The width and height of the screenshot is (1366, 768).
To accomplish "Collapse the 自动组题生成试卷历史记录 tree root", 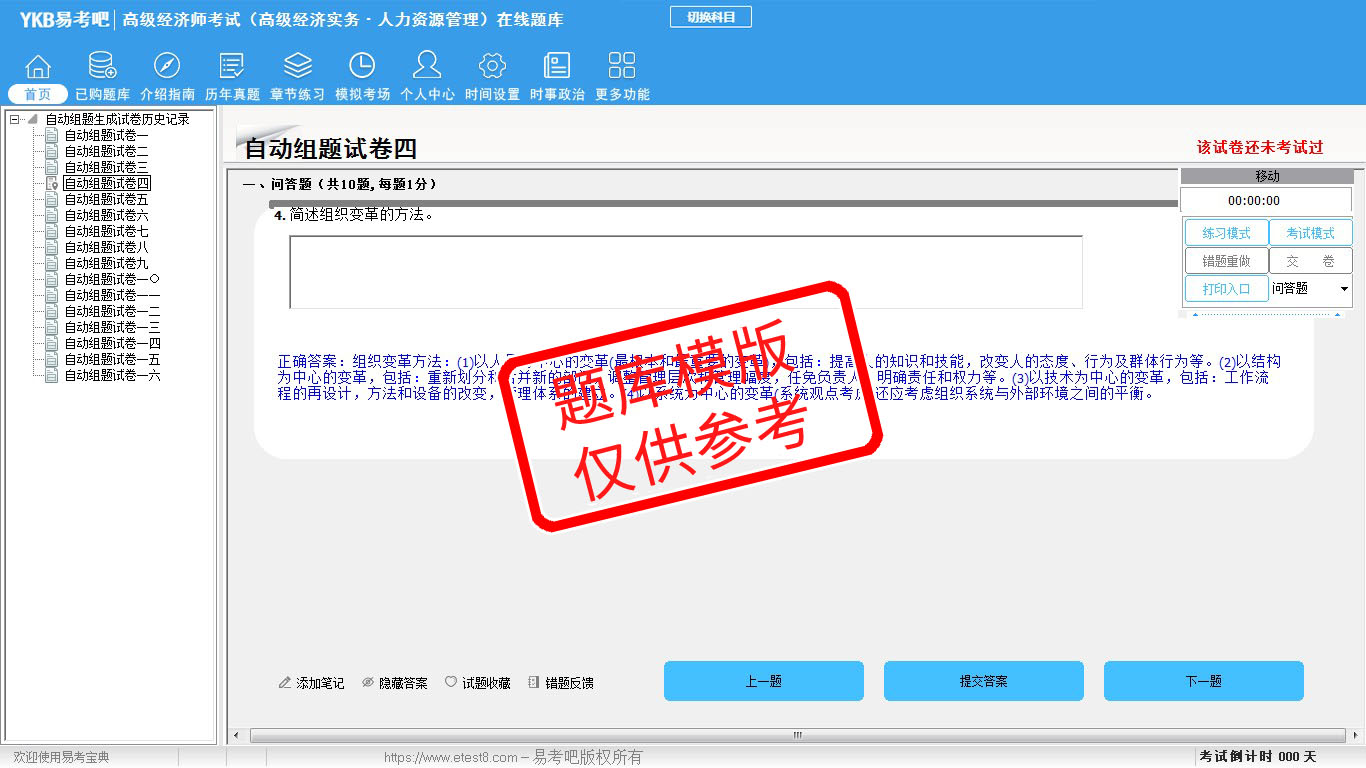I will click(x=15, y=120).
